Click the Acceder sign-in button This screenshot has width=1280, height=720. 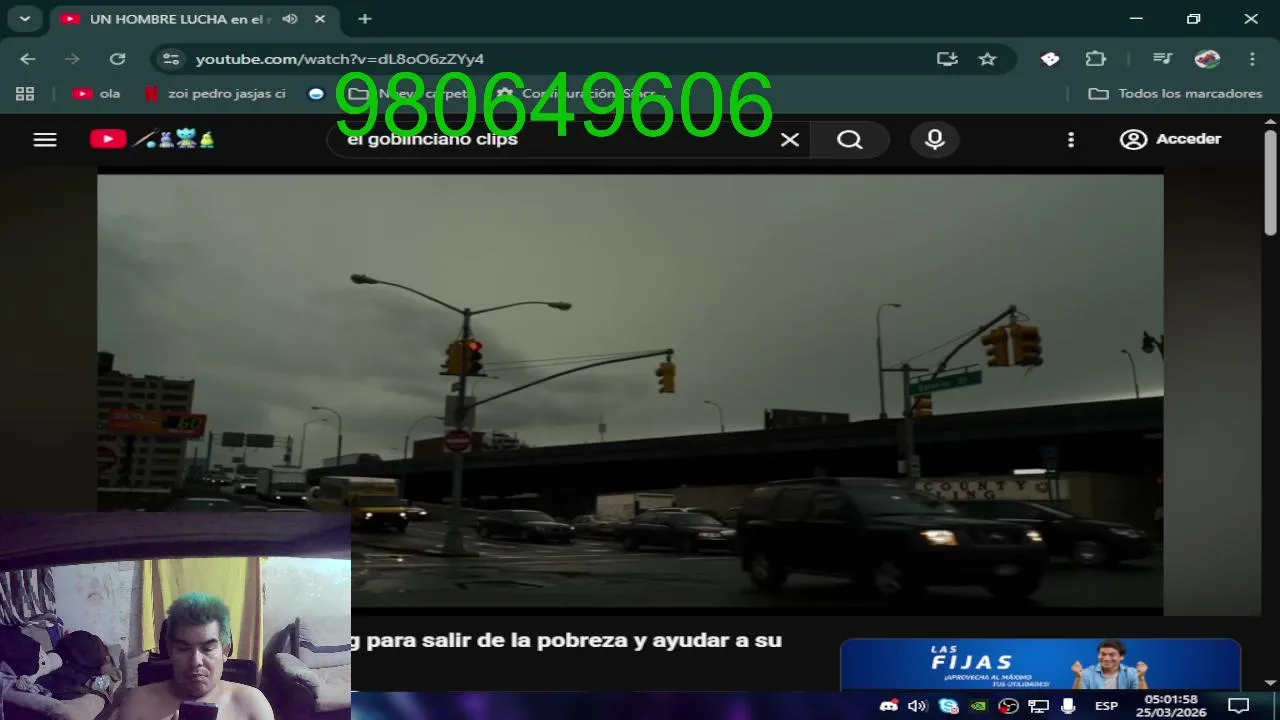(x=1170, y=139)
